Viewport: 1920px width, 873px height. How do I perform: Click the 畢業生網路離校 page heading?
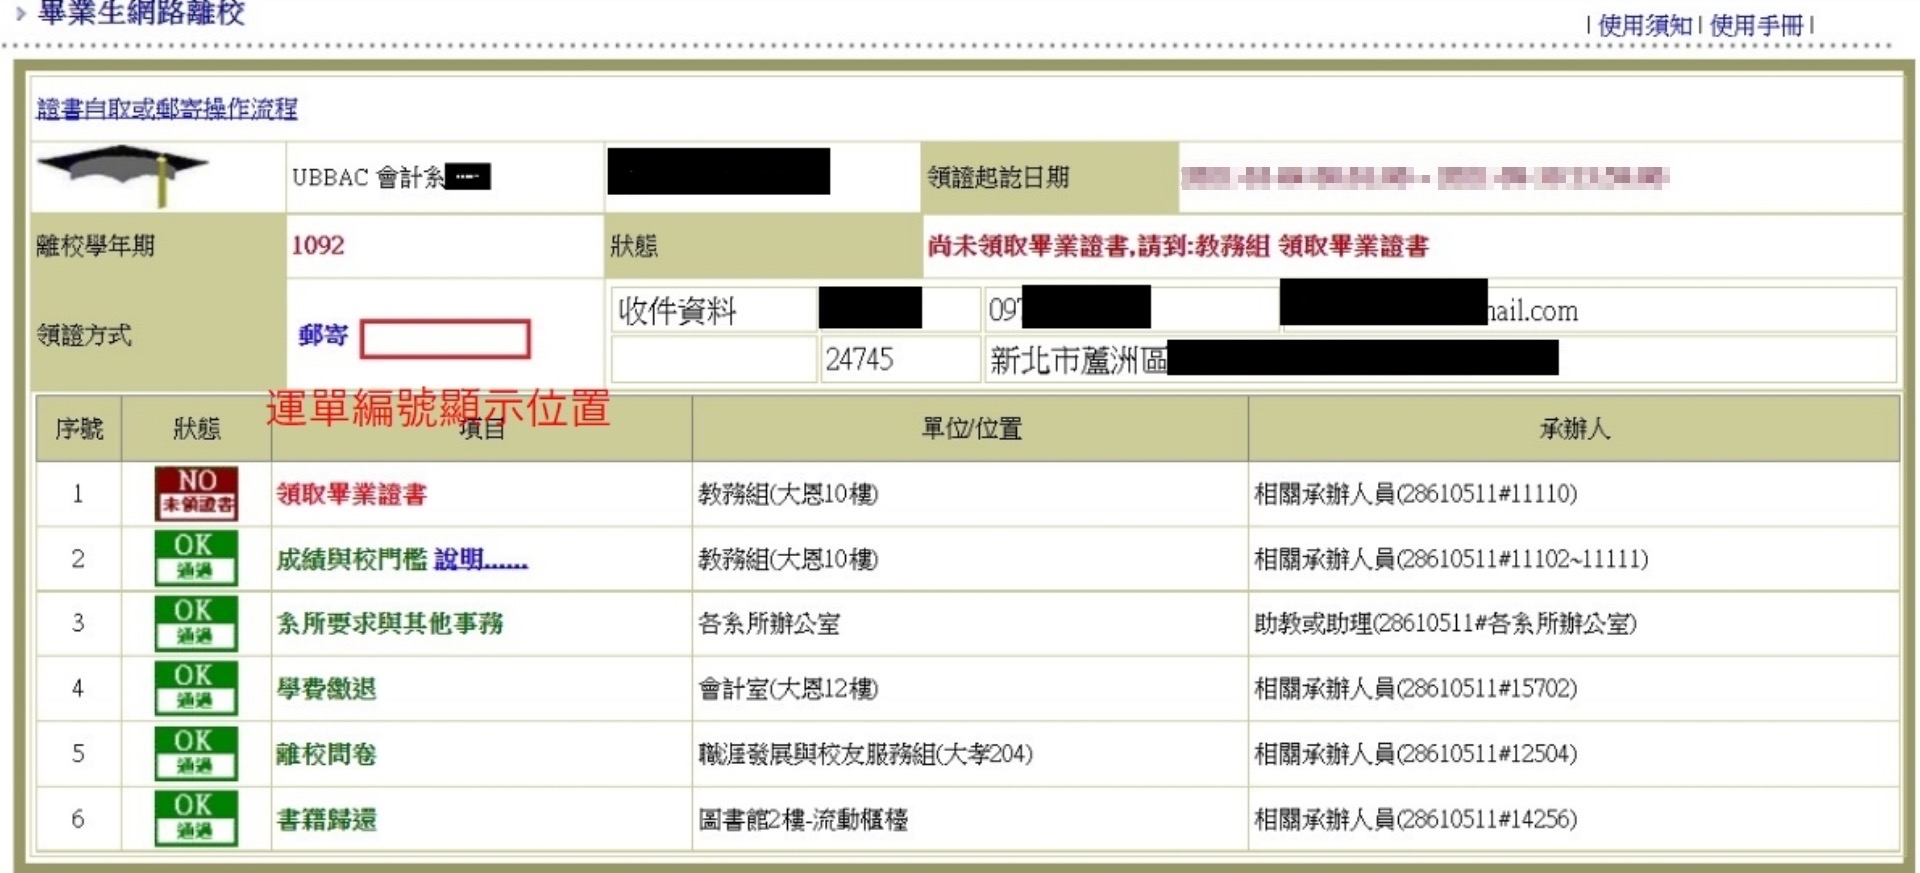141,13
